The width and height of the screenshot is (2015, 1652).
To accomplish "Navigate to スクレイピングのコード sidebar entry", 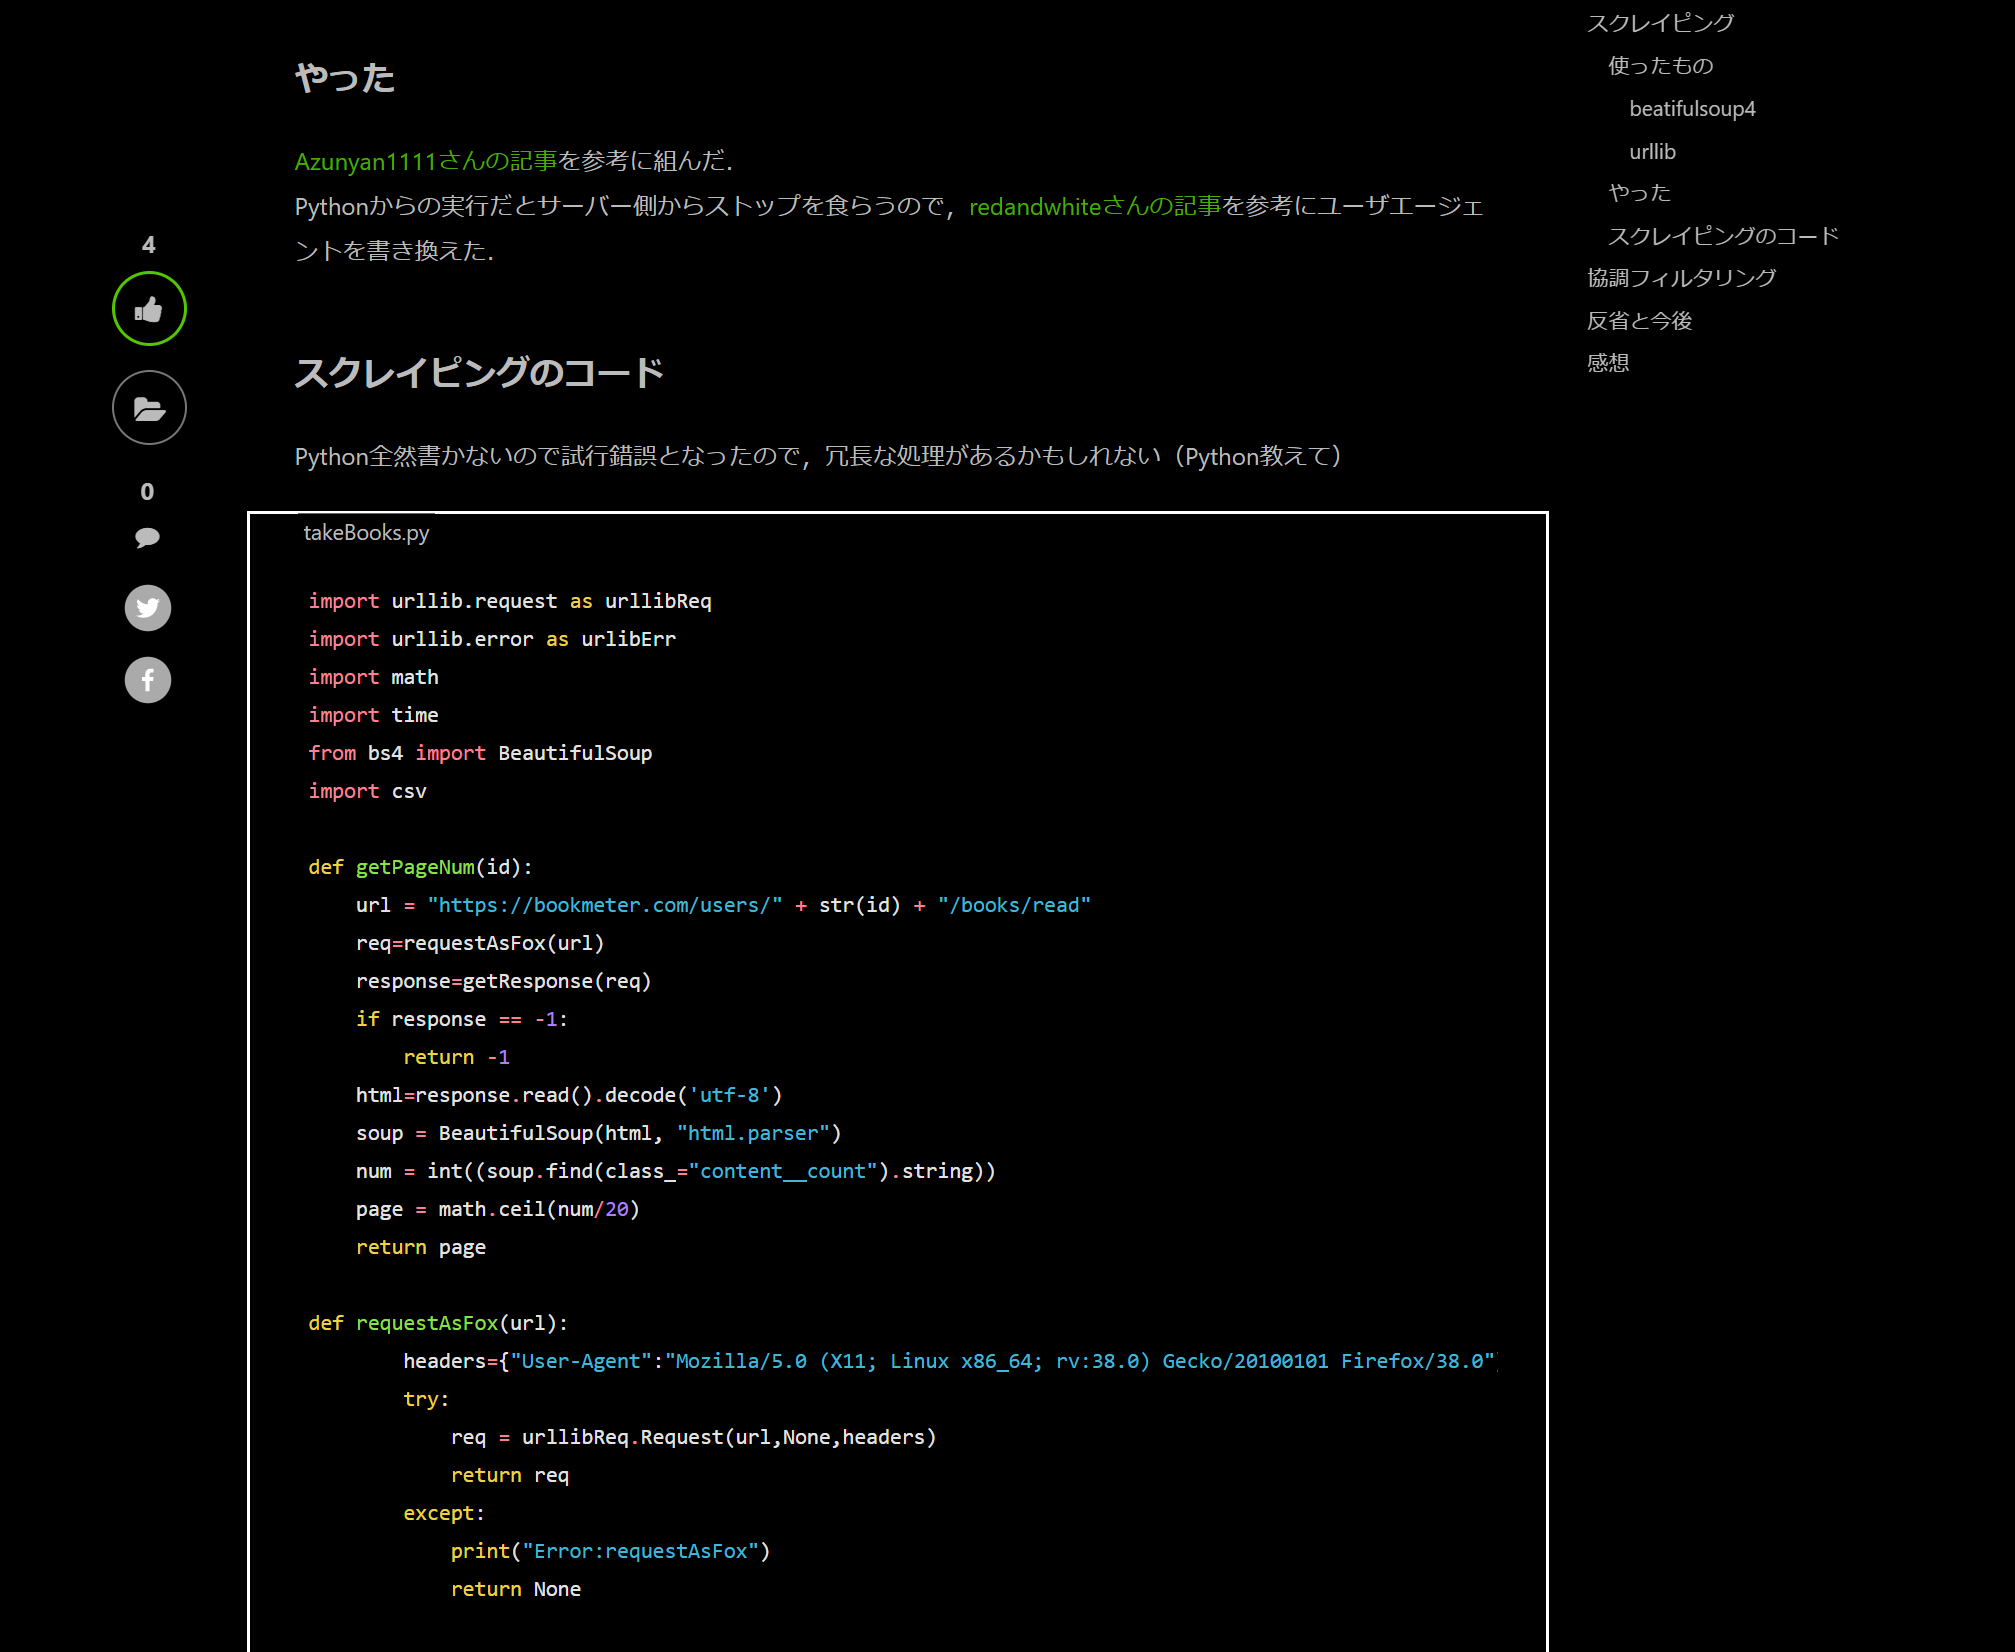I will coord(1723,236).
